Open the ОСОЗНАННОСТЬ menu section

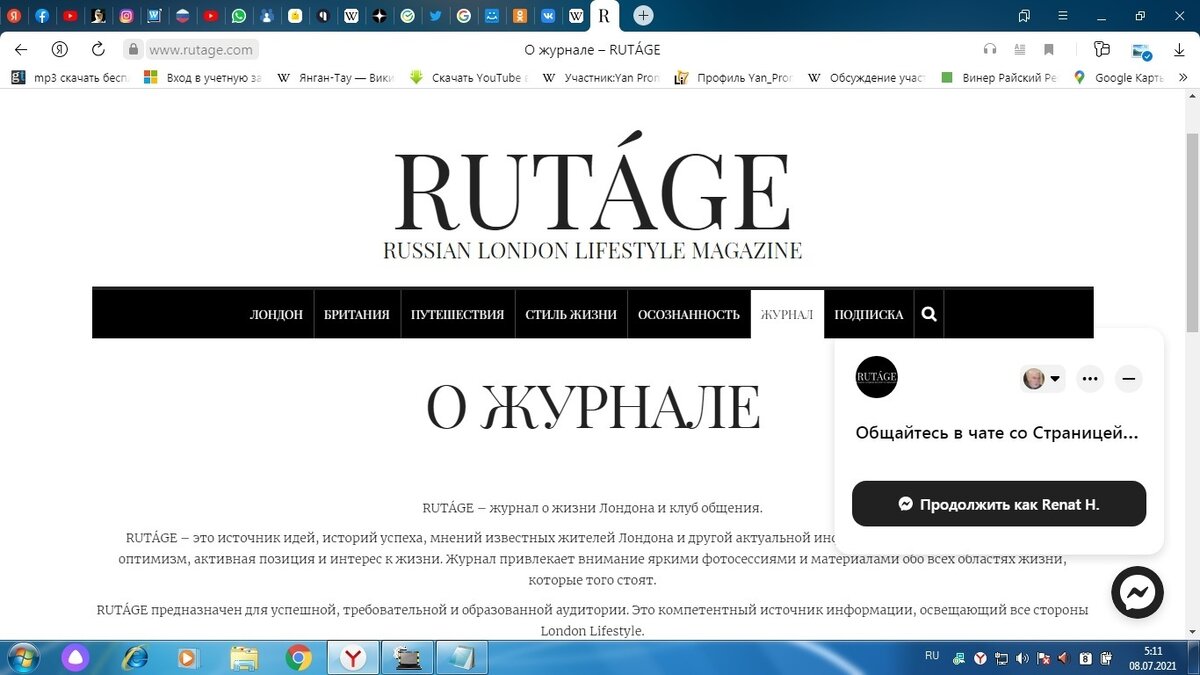[x=689, y=314]
